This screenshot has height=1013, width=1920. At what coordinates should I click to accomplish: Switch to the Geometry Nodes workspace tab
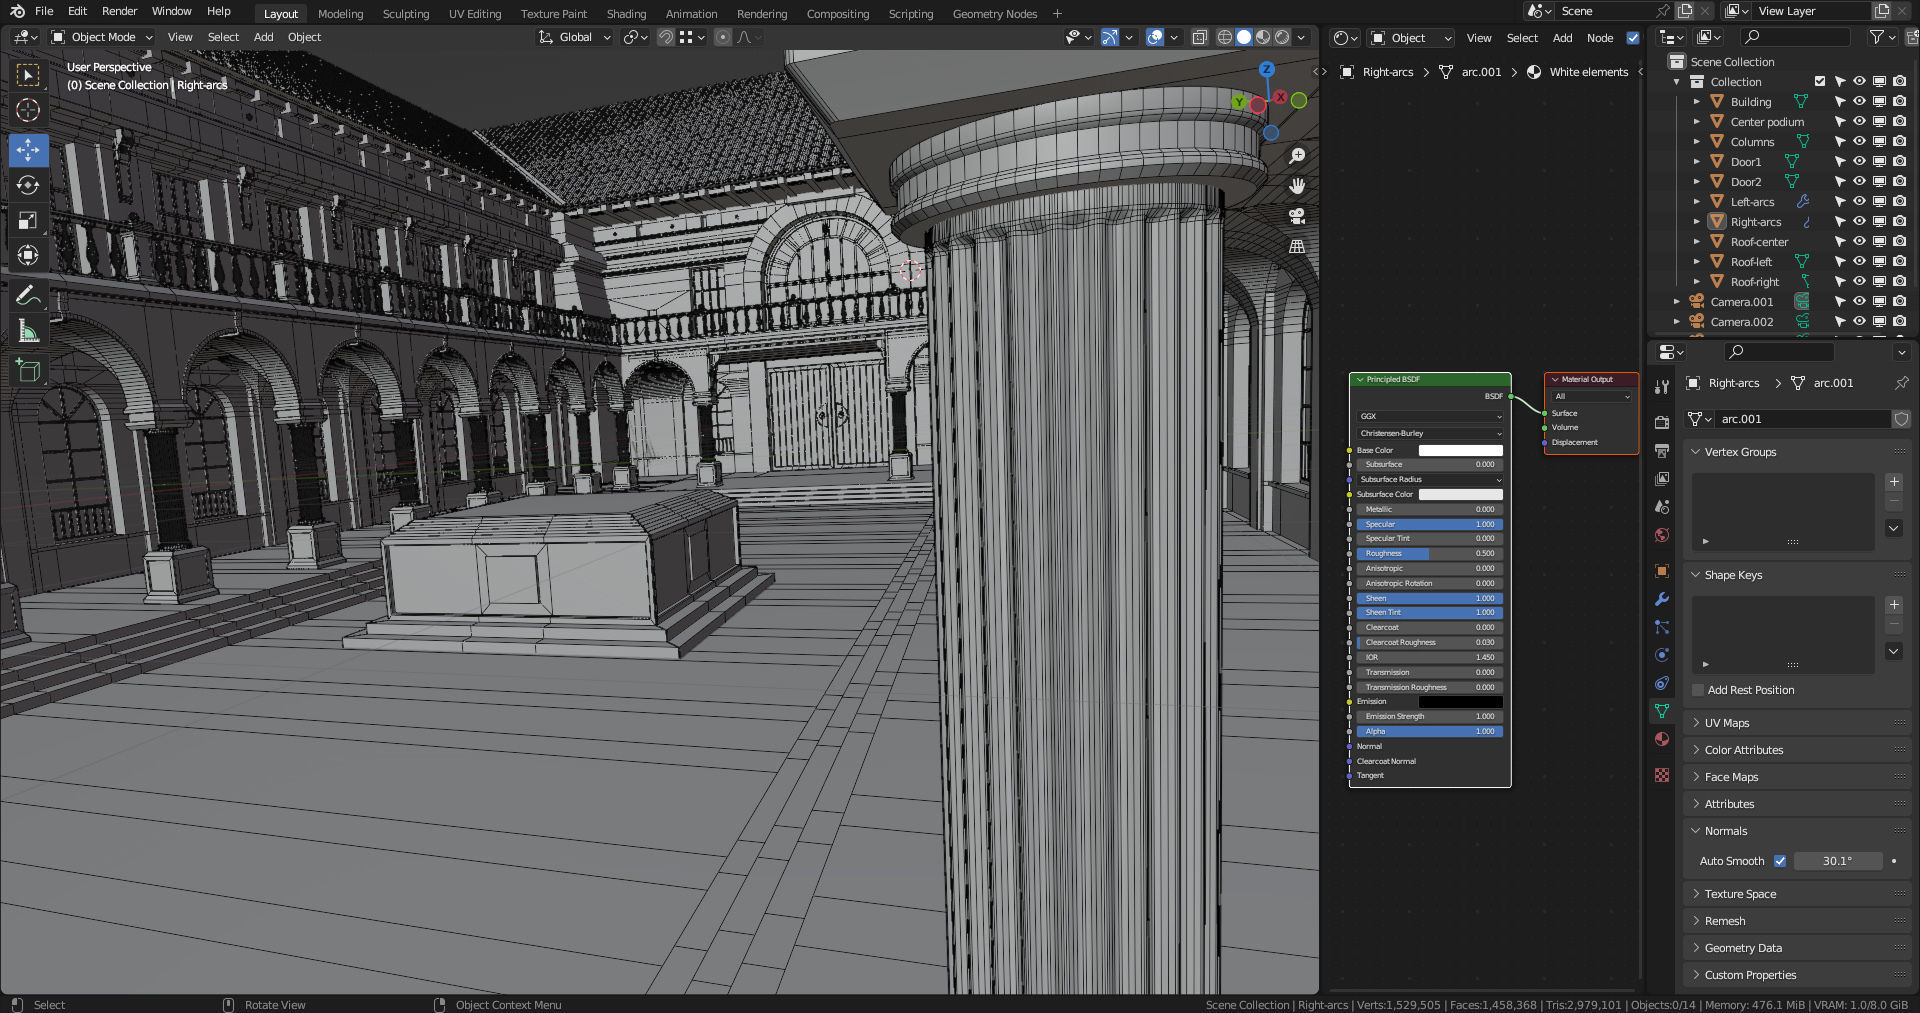994,14
